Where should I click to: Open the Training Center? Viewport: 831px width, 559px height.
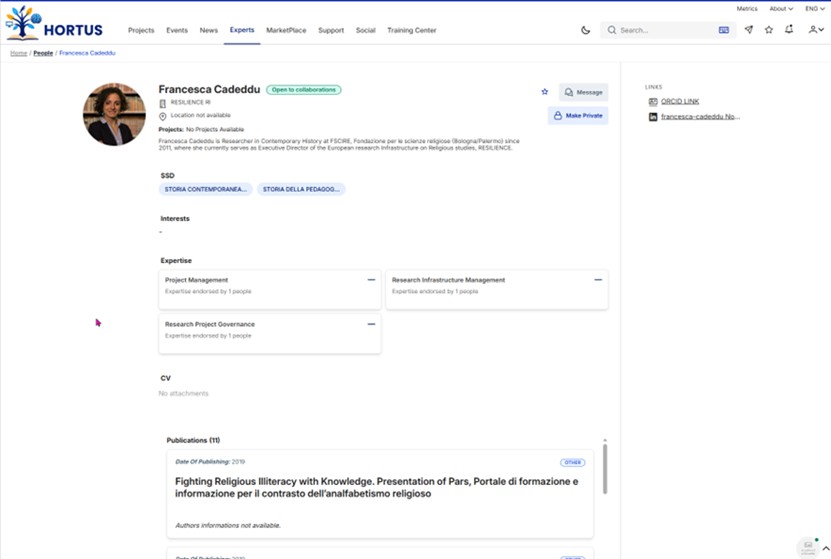pyautogui.click(x=412, y=30)
